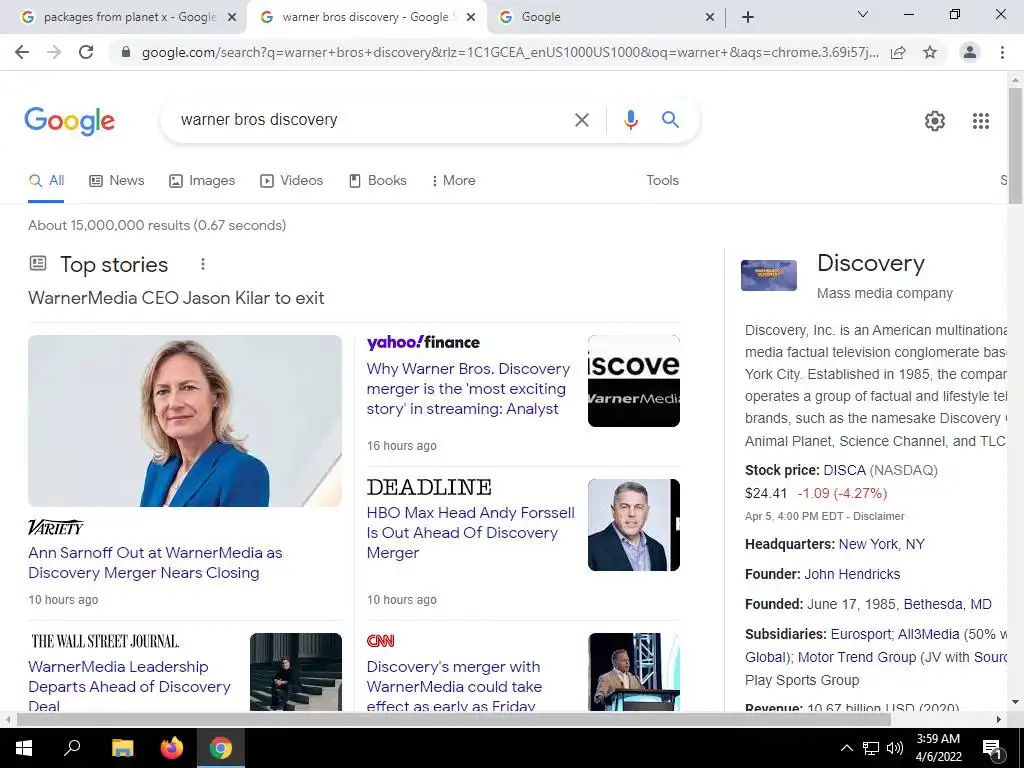Open Google quick settings gear
Image resolution: width=1024 pixels, height=768 pixels.
click(935, 121)
